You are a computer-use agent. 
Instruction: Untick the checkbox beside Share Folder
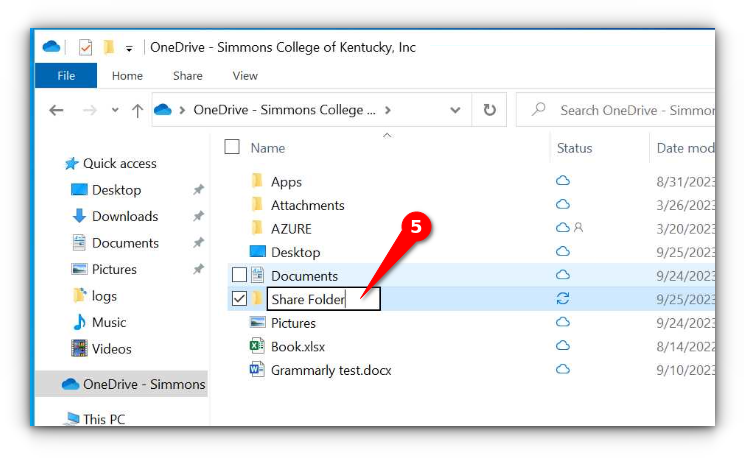pyautogui.click(x=239, y=298)
